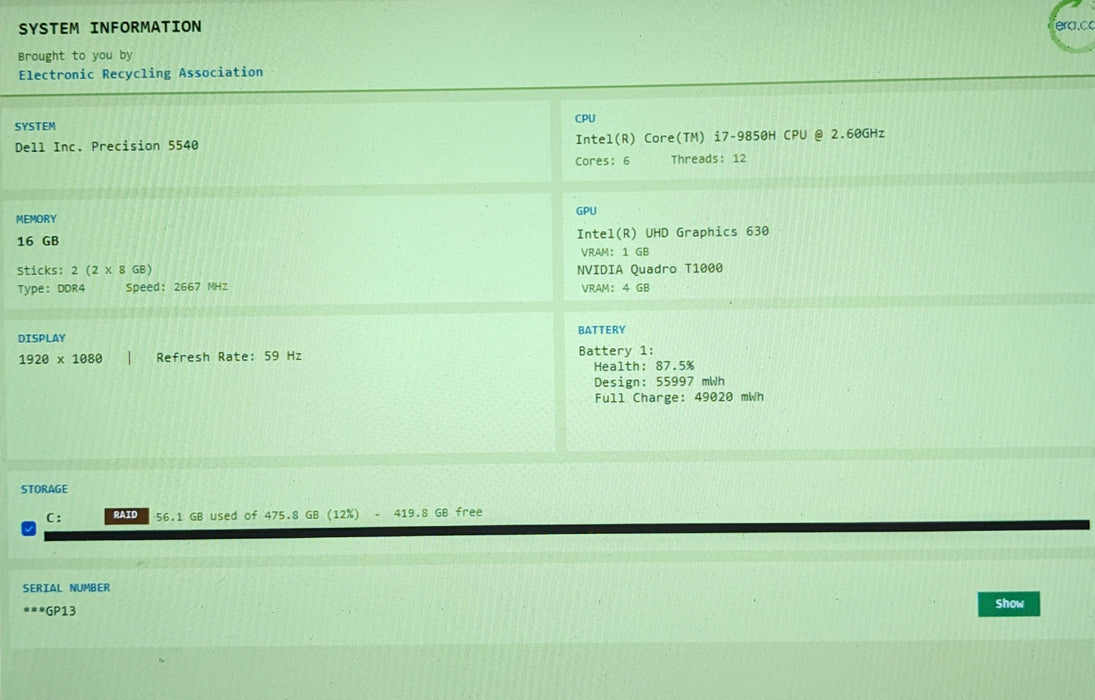
Task: Click the 'Brought to you by' text
Action: coord(75,55)
